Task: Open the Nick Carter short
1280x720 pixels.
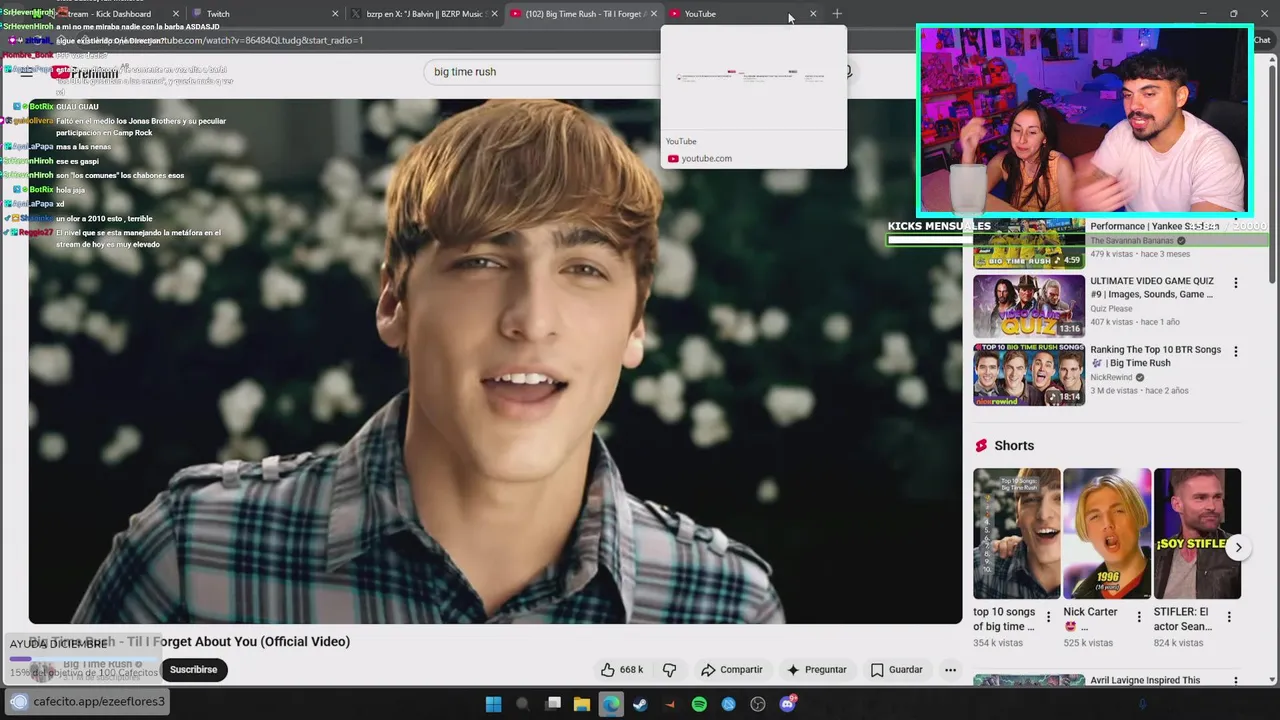Action: (x=1106, y=533)
